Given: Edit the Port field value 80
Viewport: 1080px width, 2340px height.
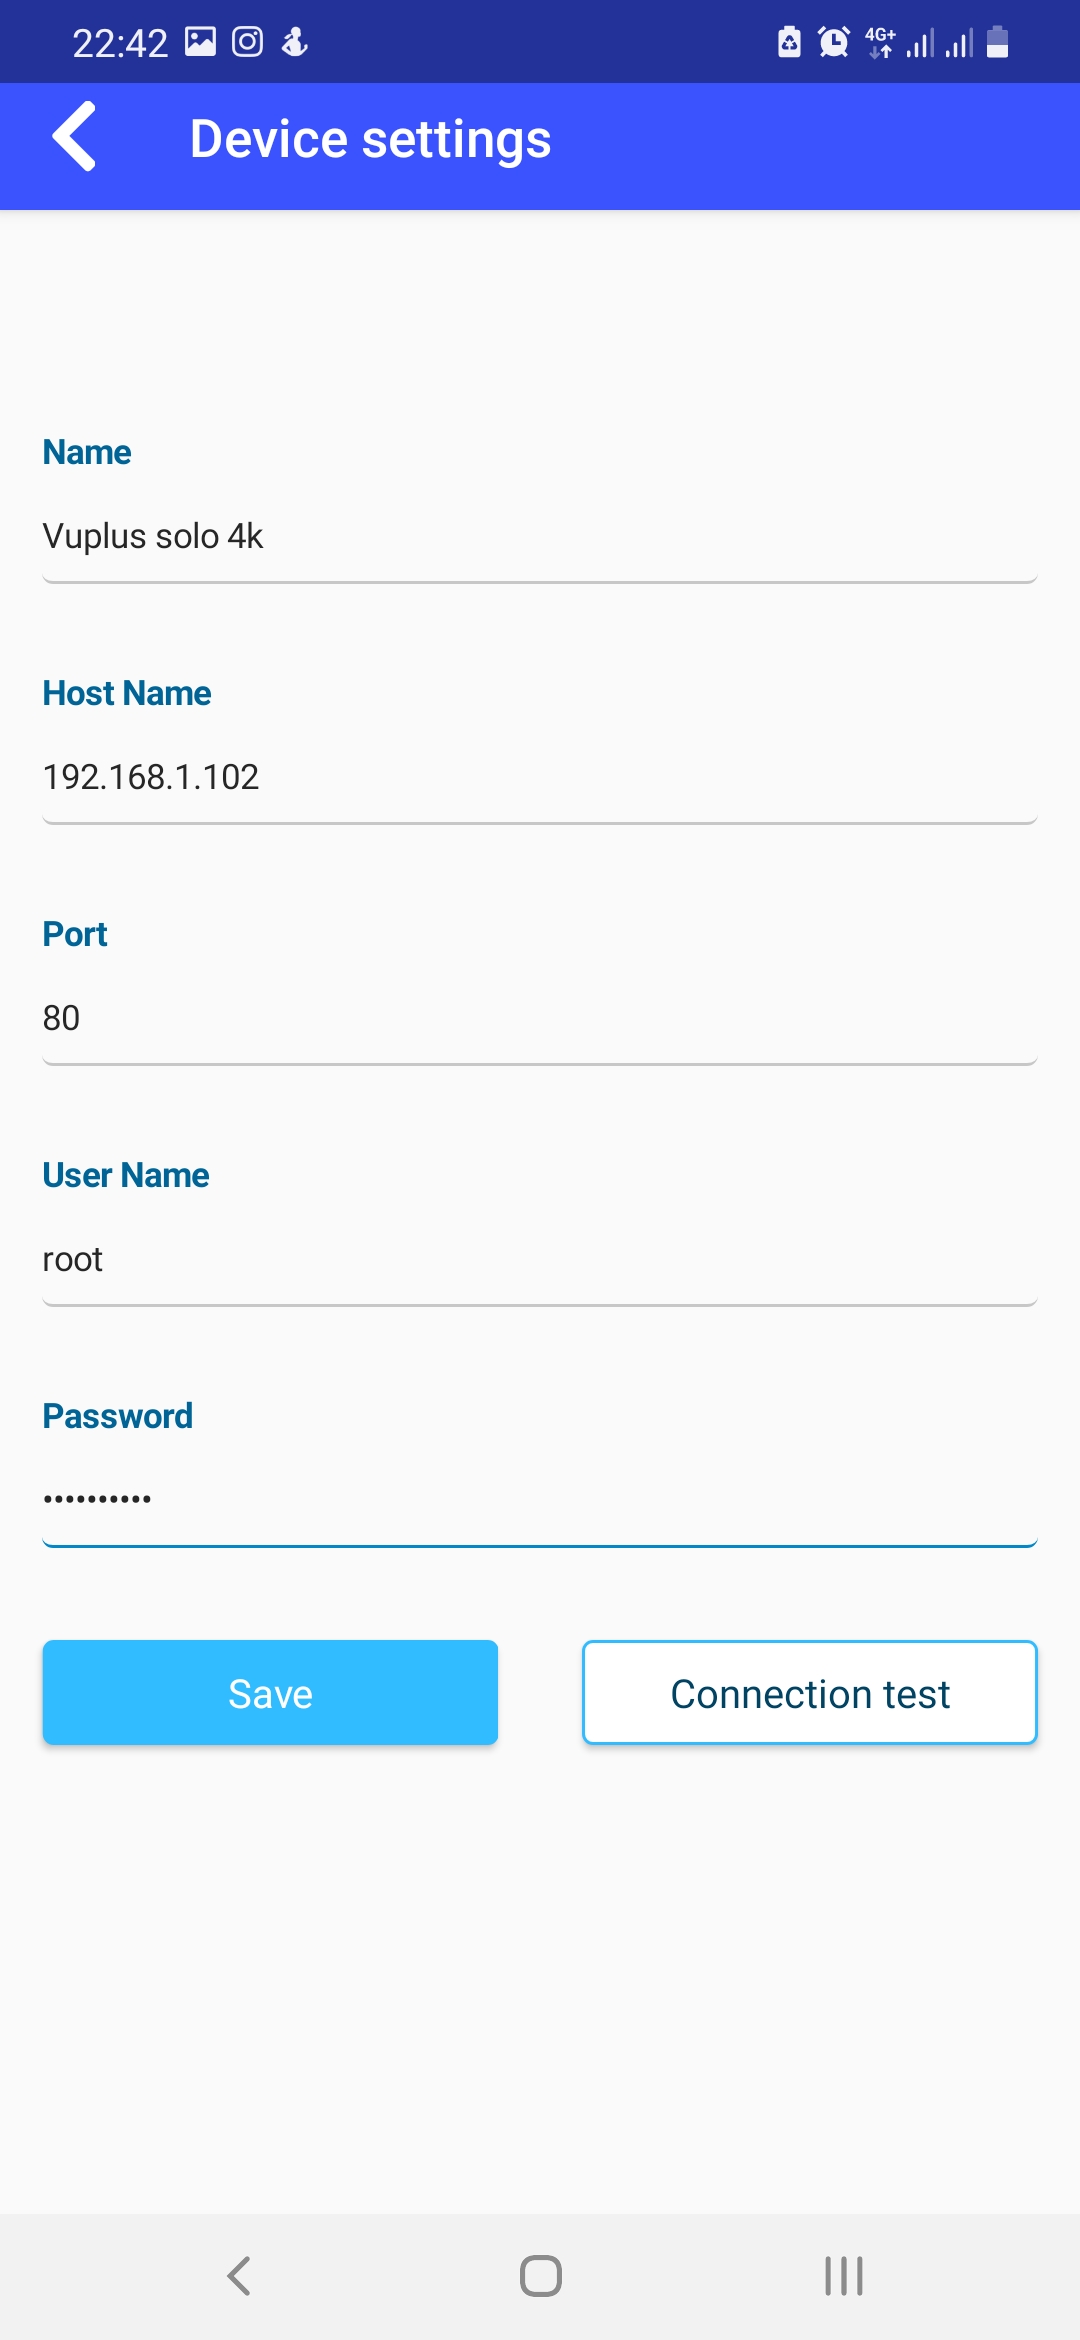Looking at the screenshot, I should (x=540, y=1018).
